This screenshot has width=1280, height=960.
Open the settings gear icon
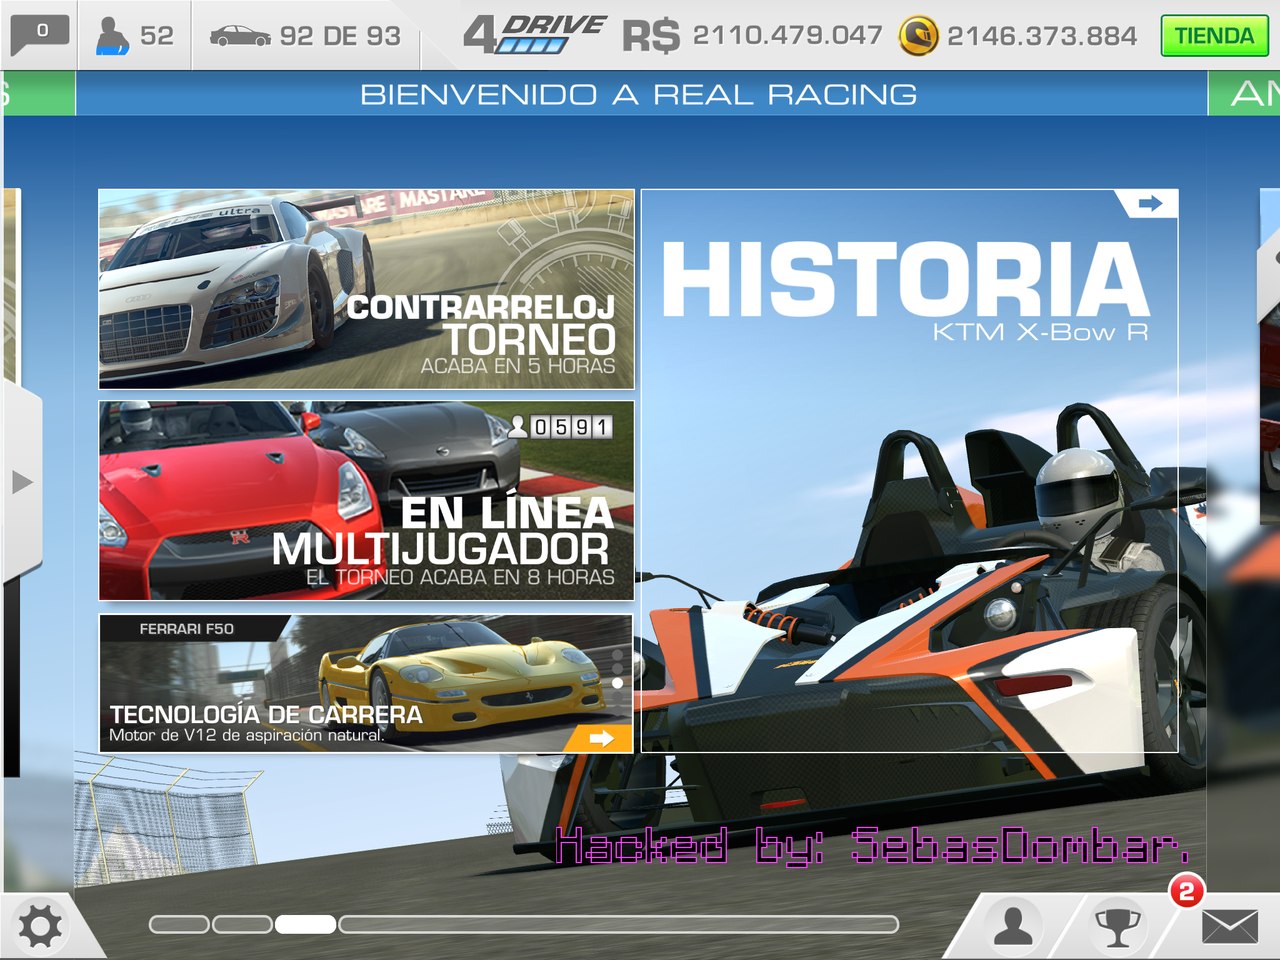pos(40,927)
